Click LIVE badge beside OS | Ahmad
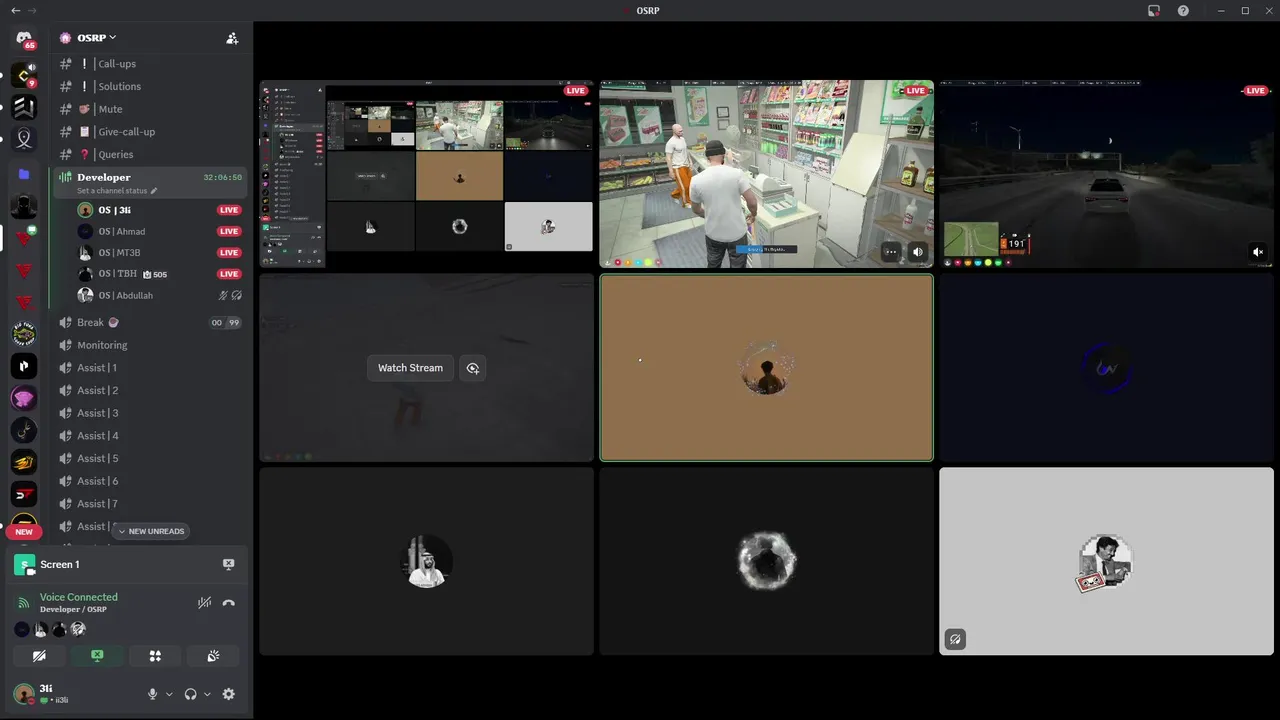The height and width of the screenshot is (720, 1280). [229, 231]
